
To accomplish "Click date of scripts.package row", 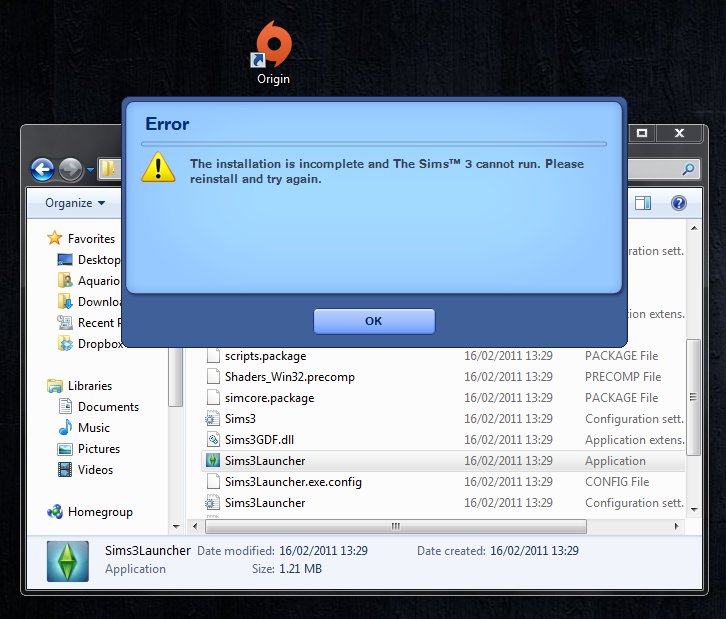I will [508, 356].
